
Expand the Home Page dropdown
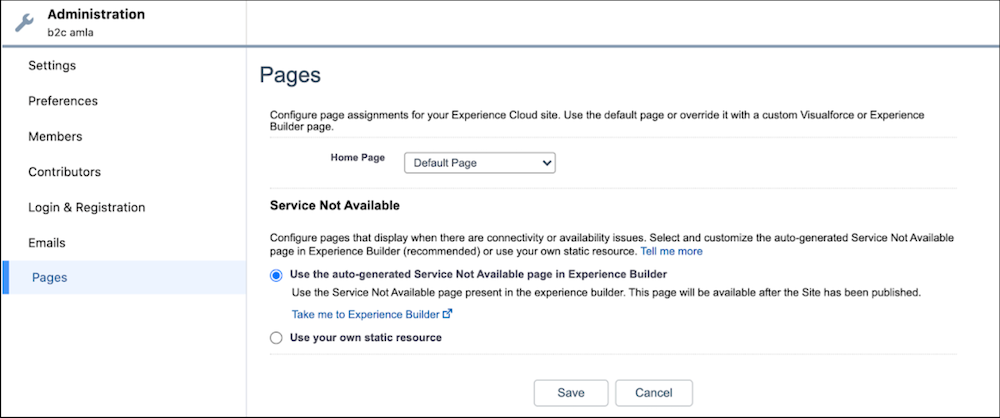pos(479,162)
